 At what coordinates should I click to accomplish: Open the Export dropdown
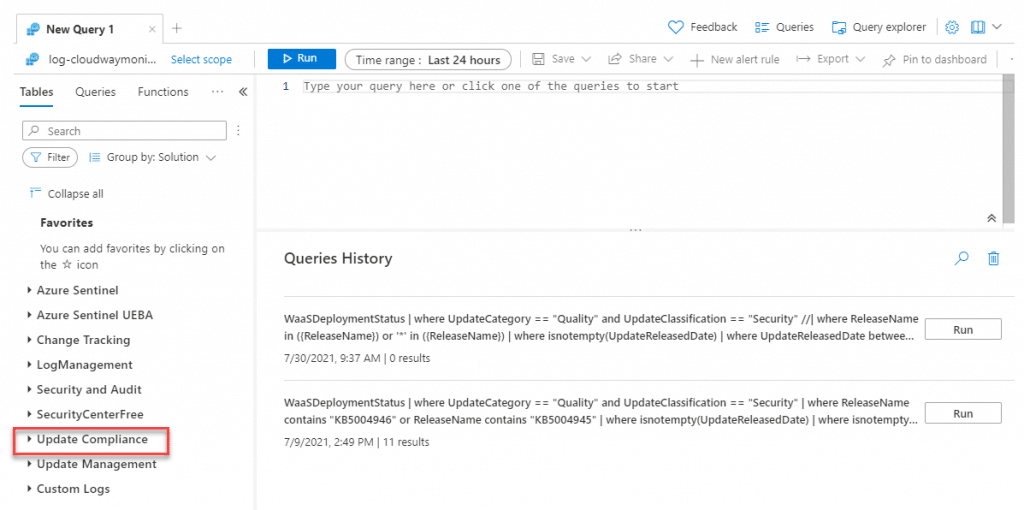(831, 59)
